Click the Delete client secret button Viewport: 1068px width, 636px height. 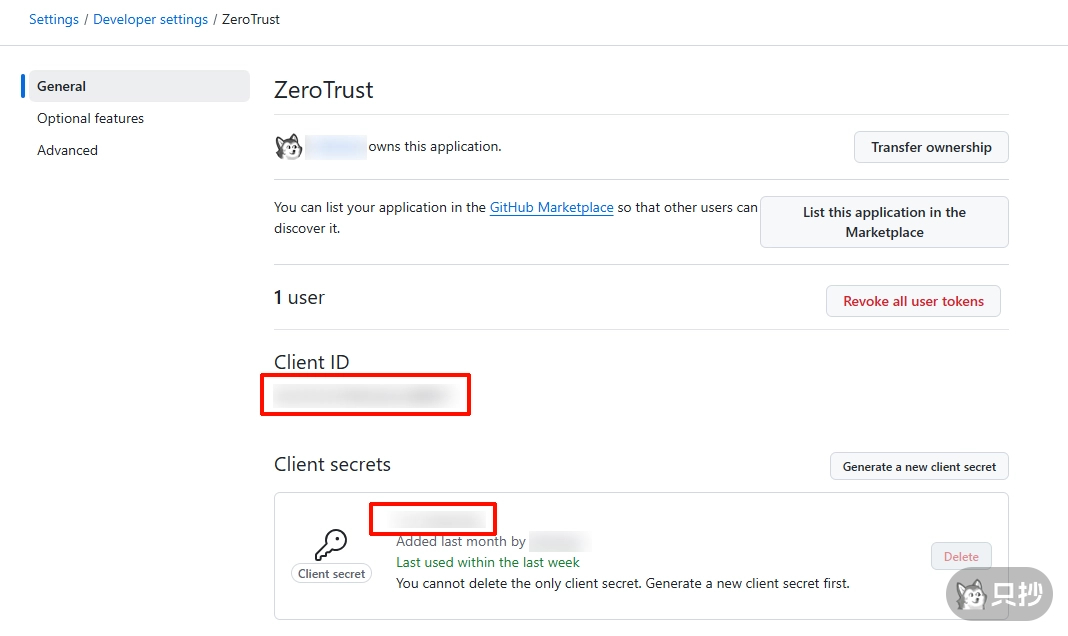click(961, 556)
